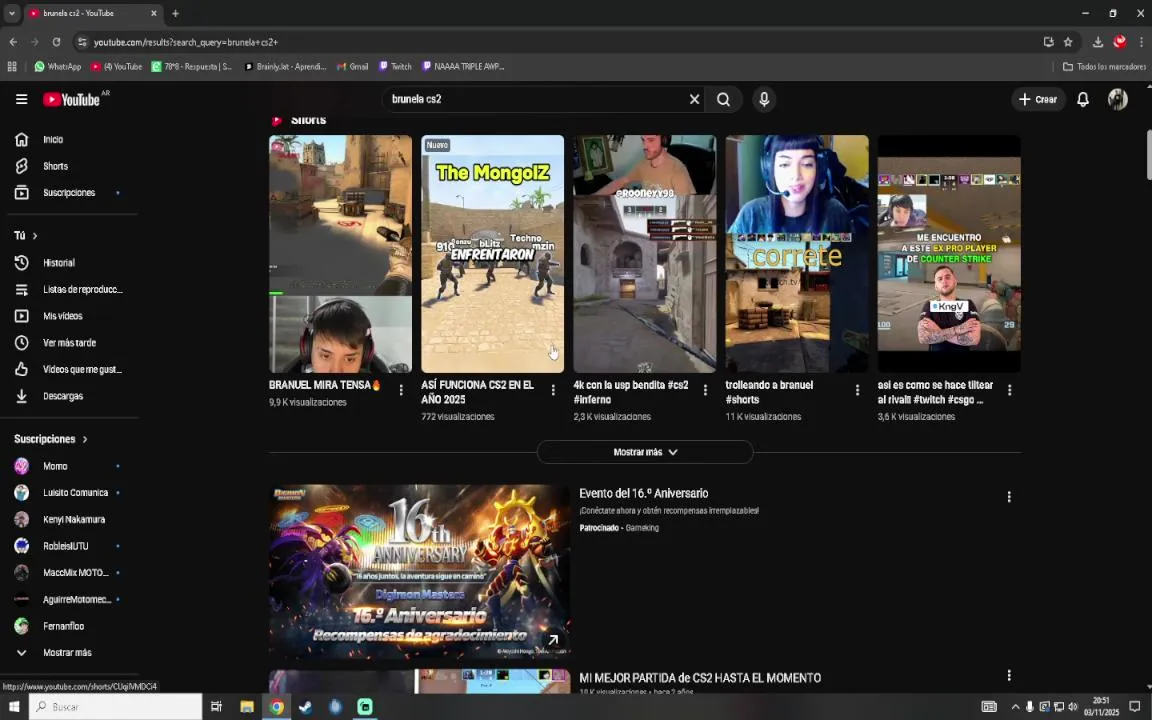Click the browser address bar

[x=558, y=42]
